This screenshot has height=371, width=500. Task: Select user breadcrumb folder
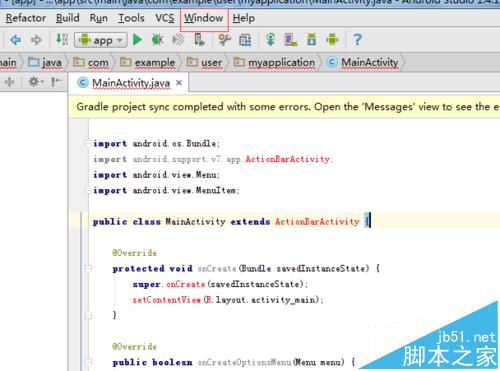204,62
